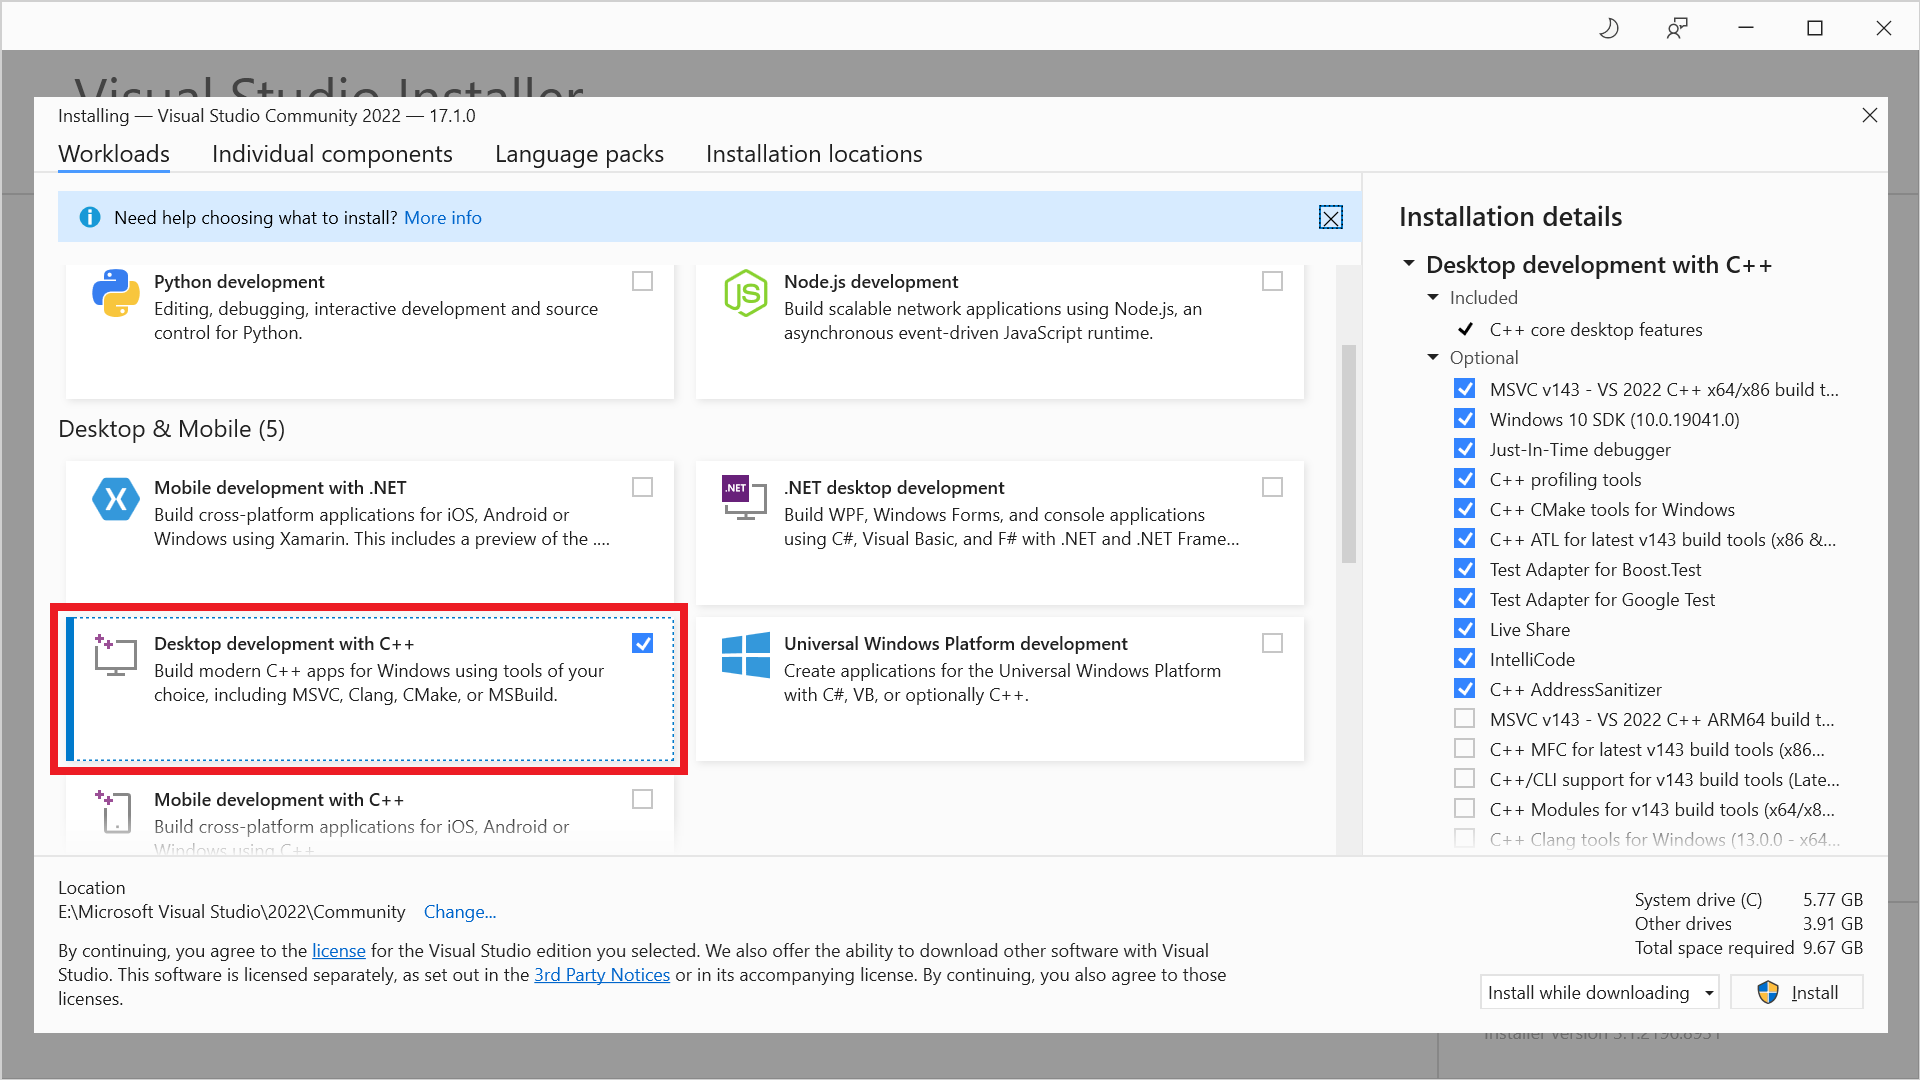This screenshot has width=1920, height=1080.
Task: Switch to the Language packs tab
Action: [x=579, y=154]
